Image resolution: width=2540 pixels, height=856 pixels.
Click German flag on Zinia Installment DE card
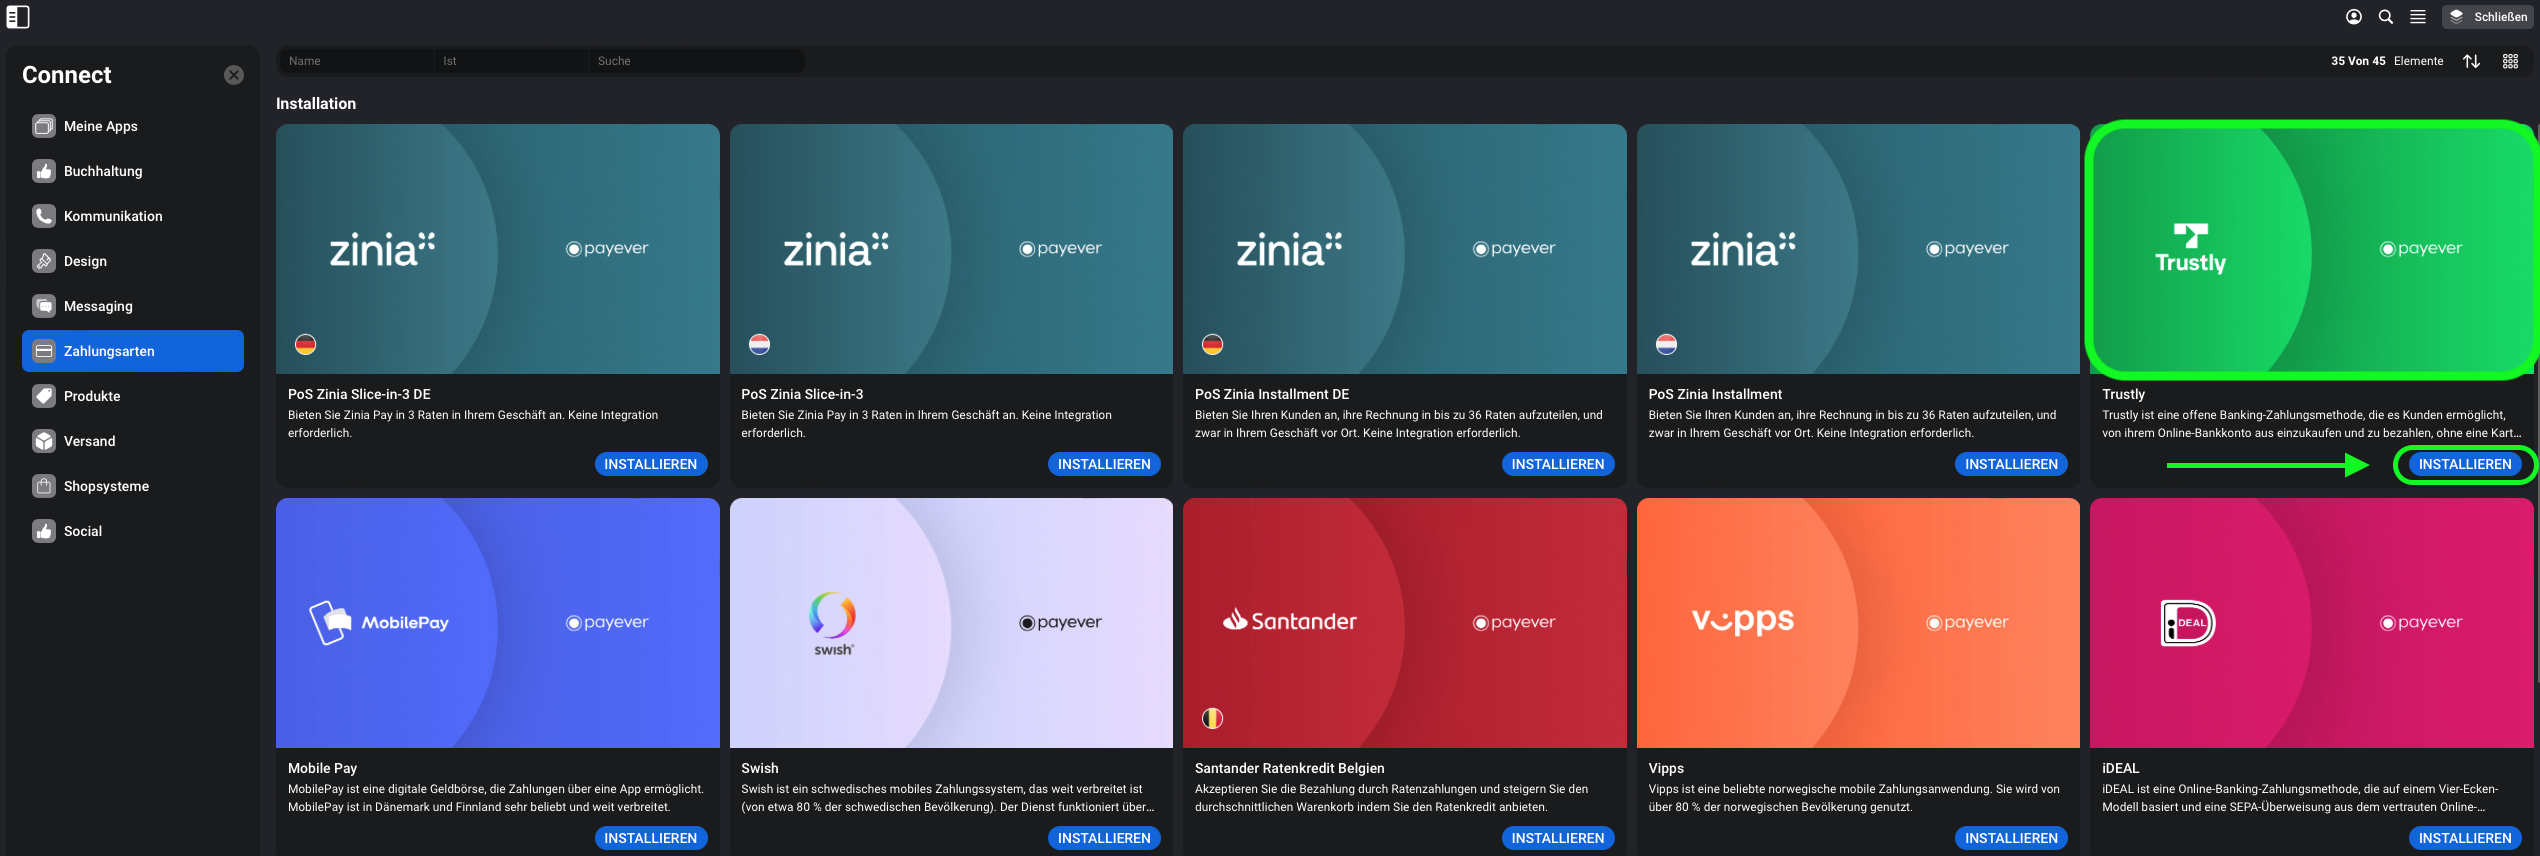tap(1213, 344)
